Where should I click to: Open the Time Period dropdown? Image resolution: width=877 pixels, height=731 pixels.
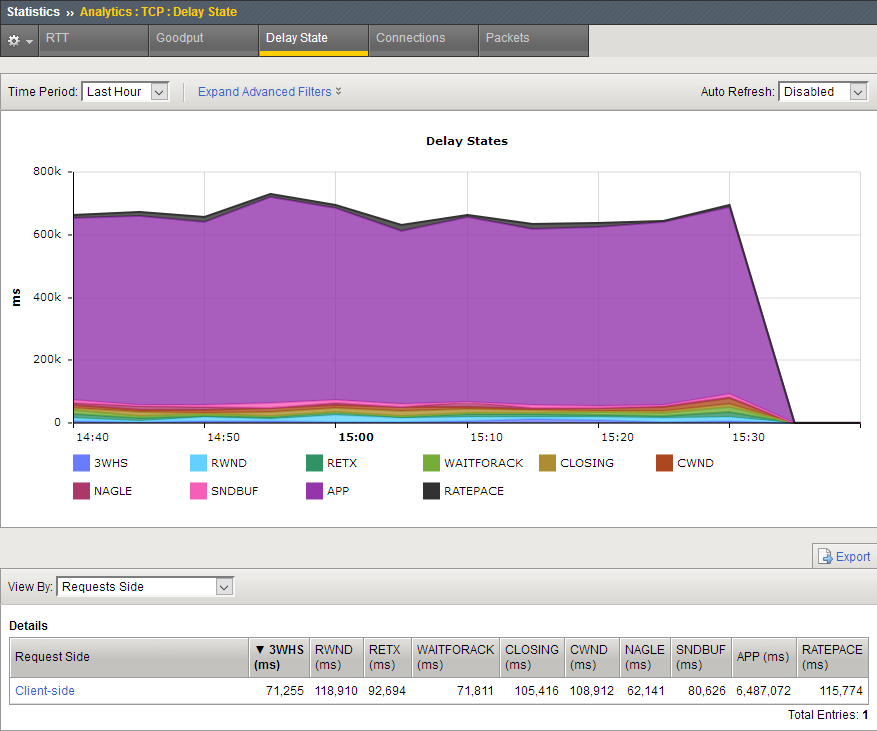126,92
